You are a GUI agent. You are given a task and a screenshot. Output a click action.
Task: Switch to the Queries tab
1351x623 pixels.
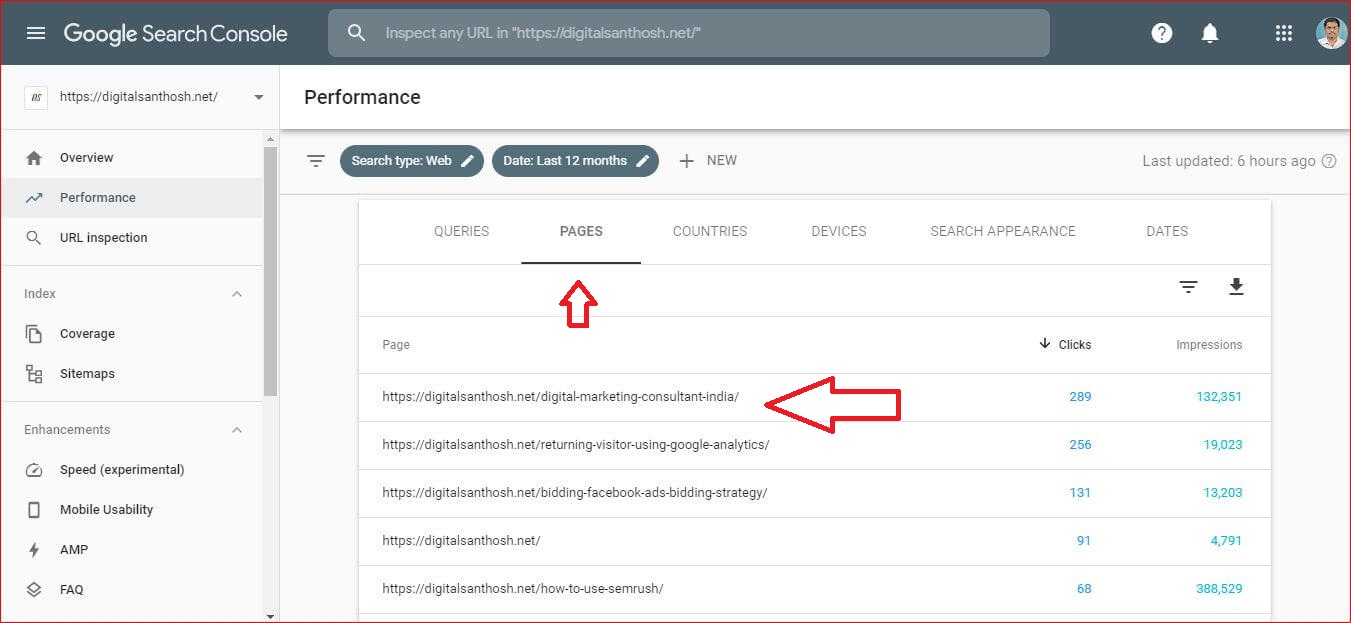(461, 231)
